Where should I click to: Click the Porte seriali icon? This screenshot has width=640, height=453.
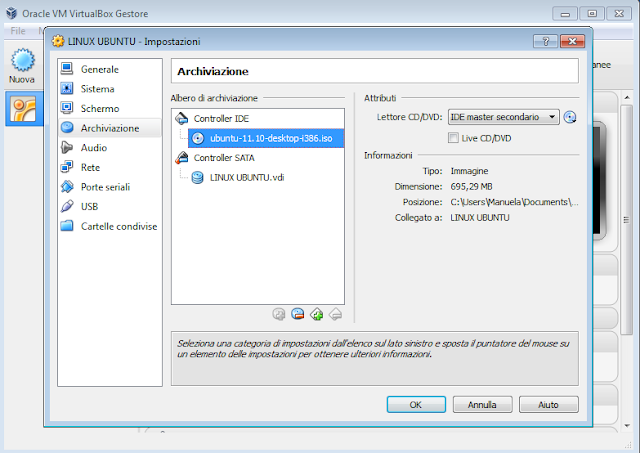[67, 187]
